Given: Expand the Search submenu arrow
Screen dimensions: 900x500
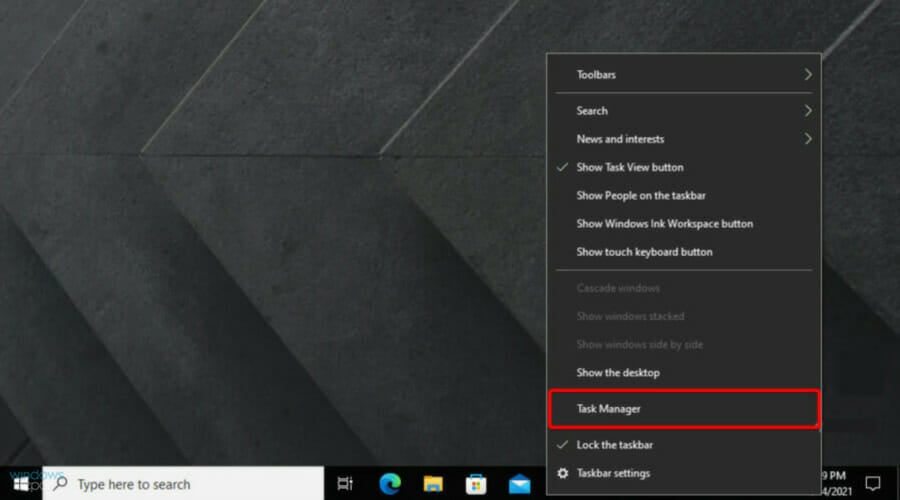Looking at the screenshot, I should point(808,111).
